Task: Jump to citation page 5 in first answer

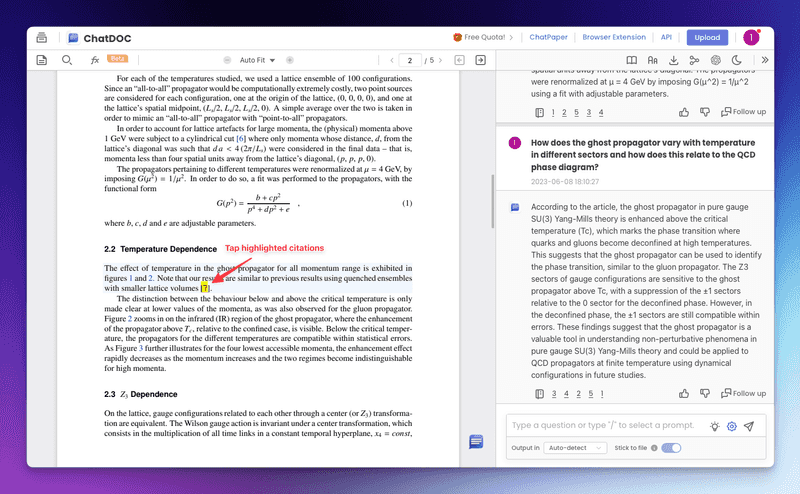Action: click(577, 113)
